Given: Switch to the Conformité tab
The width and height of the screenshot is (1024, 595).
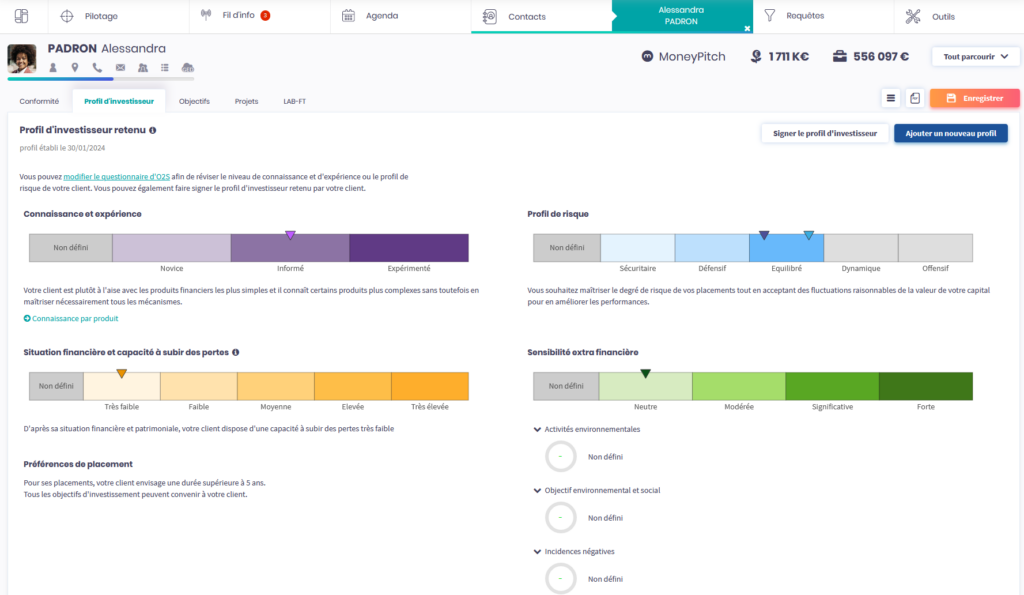Looking at the screenshot, I should click(x=39, y=101).
